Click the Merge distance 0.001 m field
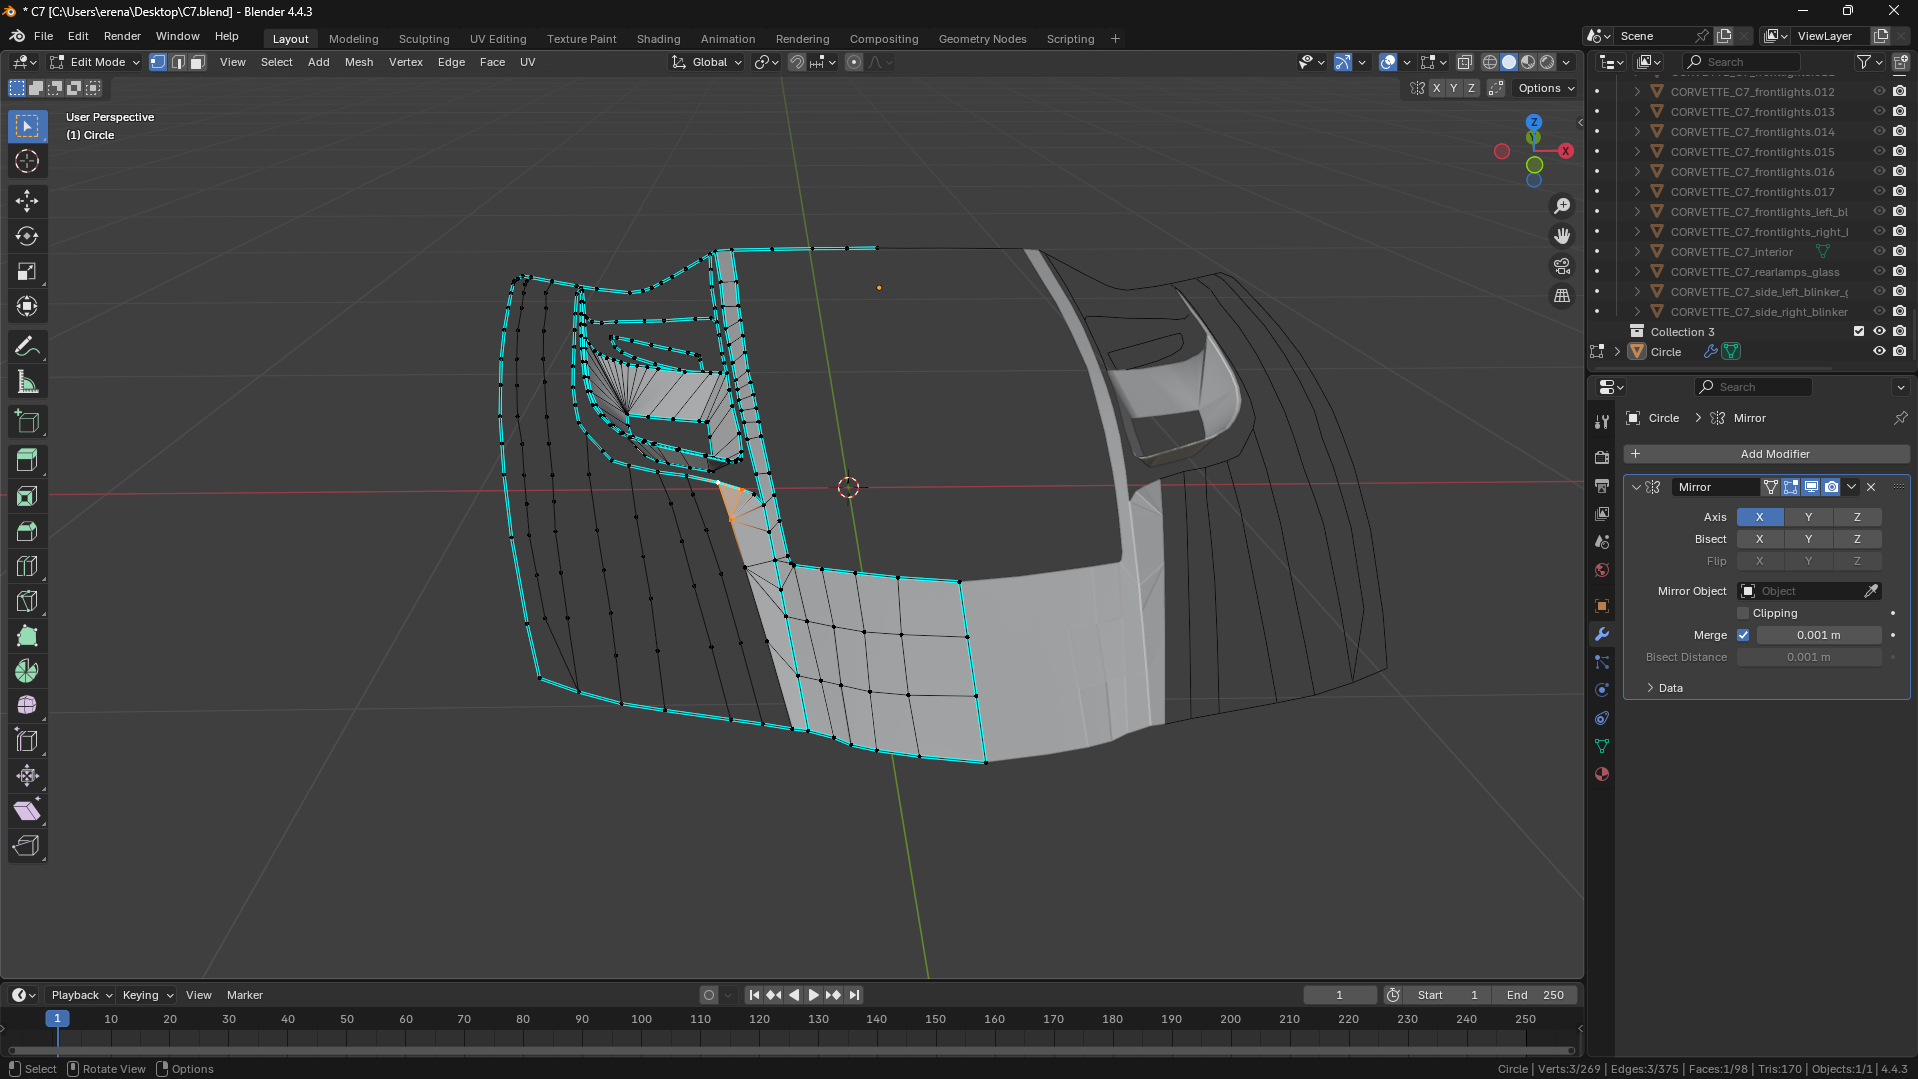The width and height of the screenshot is (1918, 1079). click(x=1818, y=635)
